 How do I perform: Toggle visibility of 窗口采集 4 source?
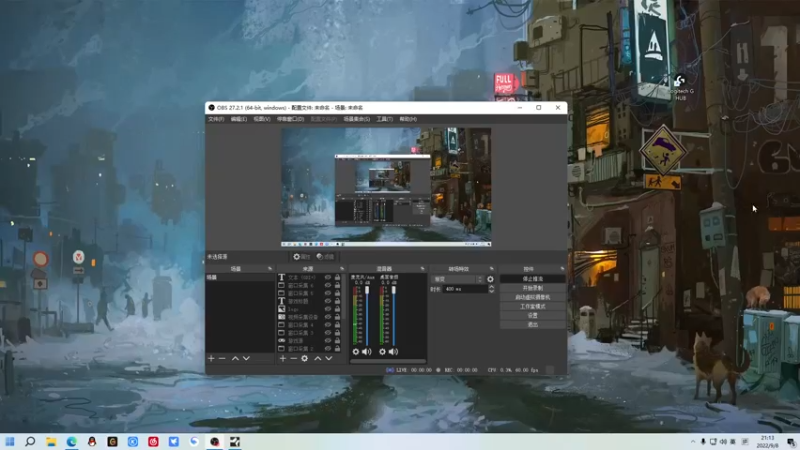328,325
